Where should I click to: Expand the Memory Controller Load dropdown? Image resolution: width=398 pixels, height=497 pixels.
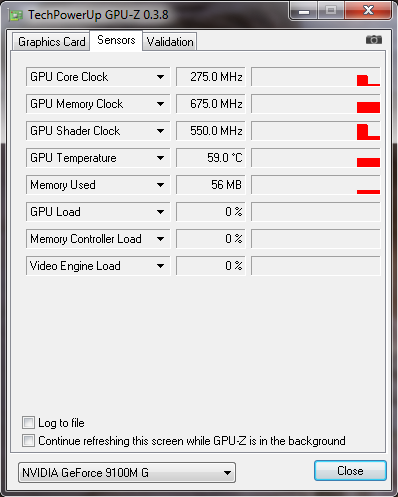pyautogui.click(x=160, y=239)
